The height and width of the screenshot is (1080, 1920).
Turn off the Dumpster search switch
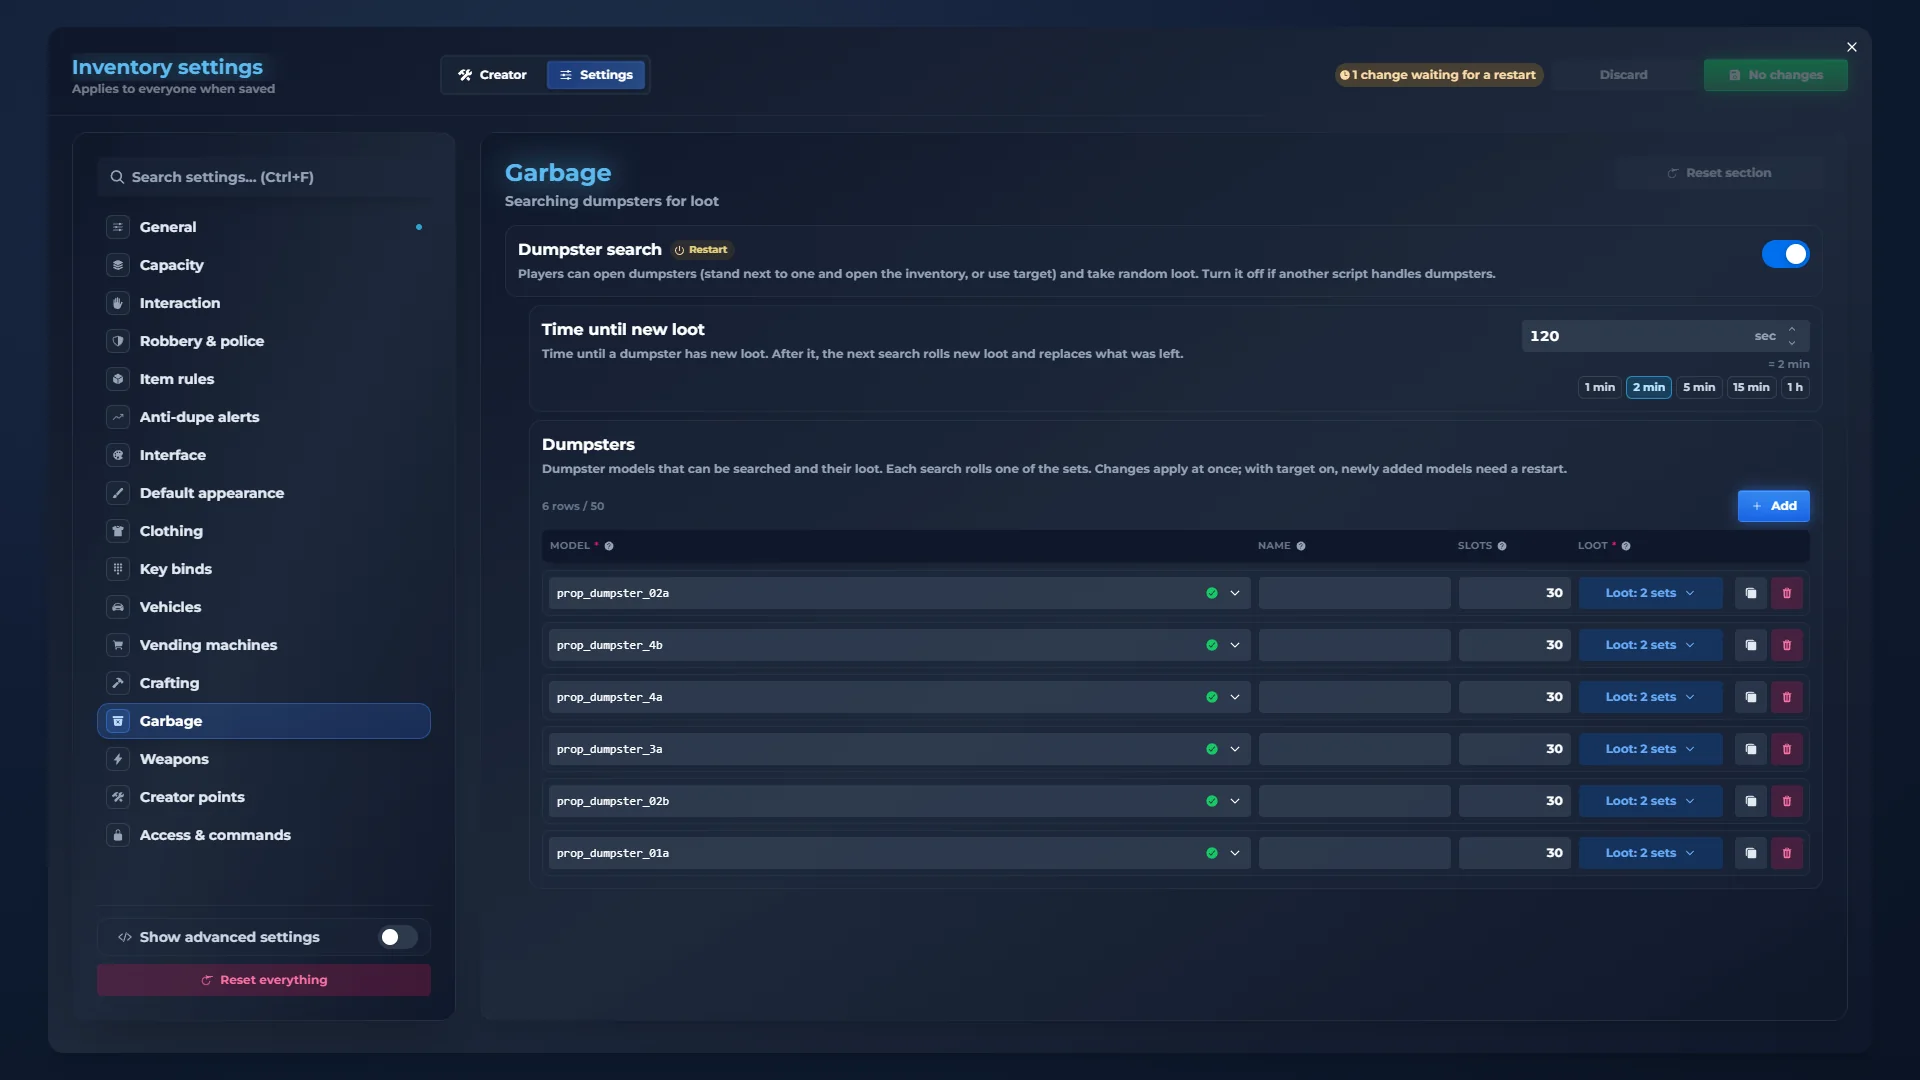[1785, 254]
